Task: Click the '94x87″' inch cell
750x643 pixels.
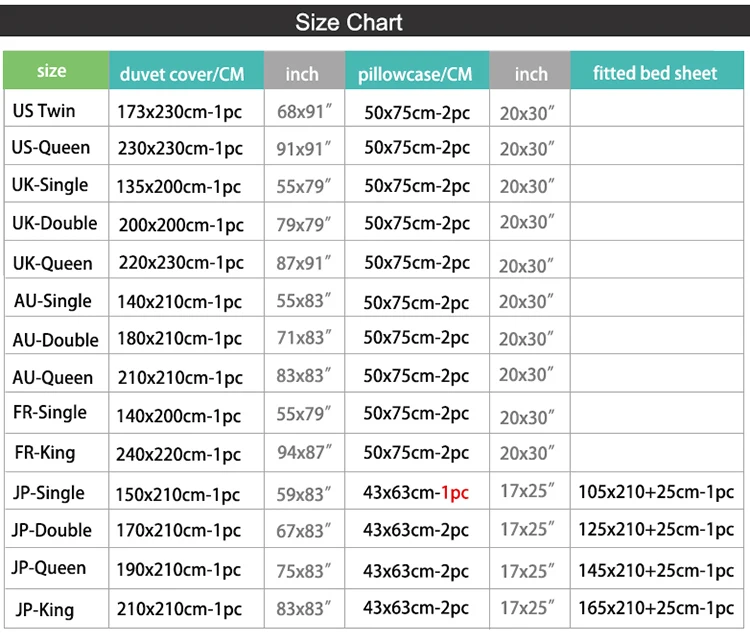Action: (x=304, y=453)
